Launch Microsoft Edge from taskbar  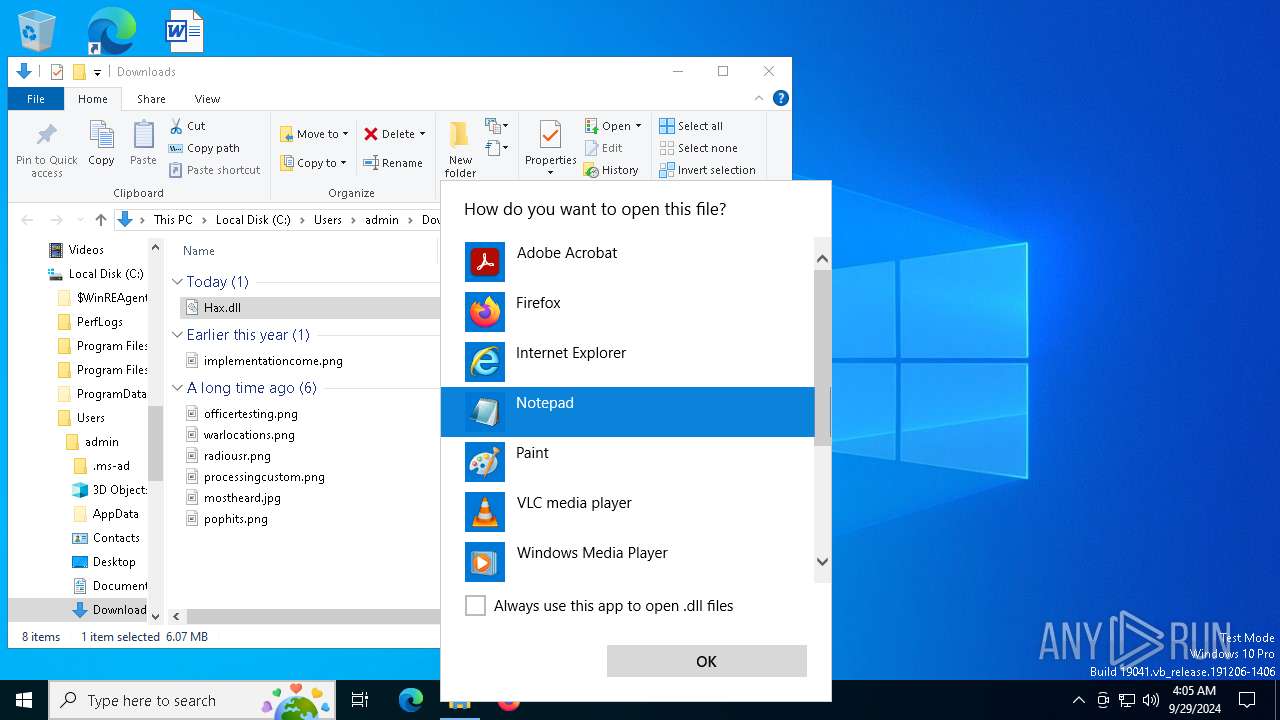click(411, 700)
